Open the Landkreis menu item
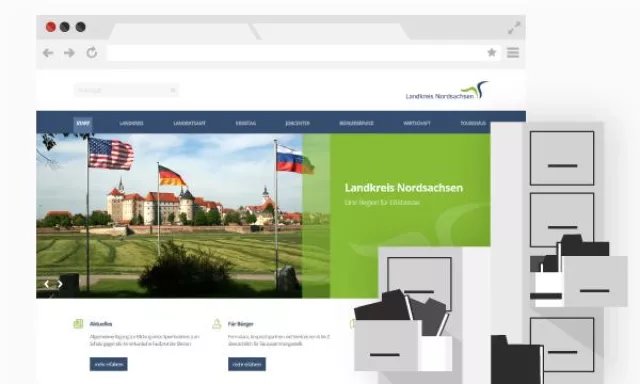 [x=131, y=123]
